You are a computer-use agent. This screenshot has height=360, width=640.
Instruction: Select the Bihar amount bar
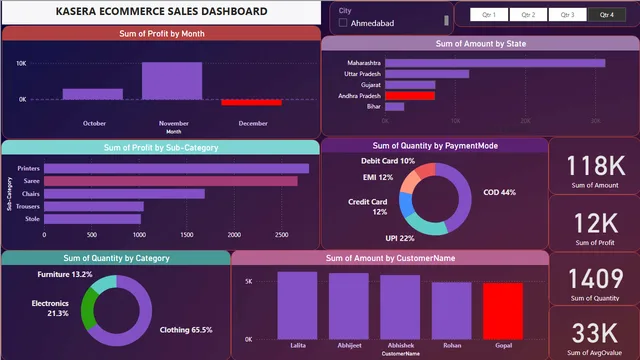(x=395, y=107)
